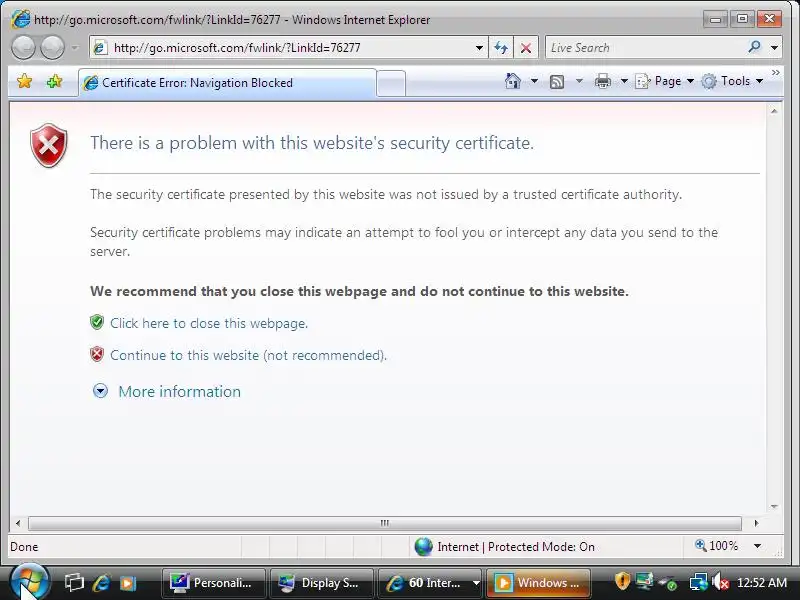Screen dimensions: 800x600
Task: Click 'Click here to close this webpage' link
Action: (209, 323)
